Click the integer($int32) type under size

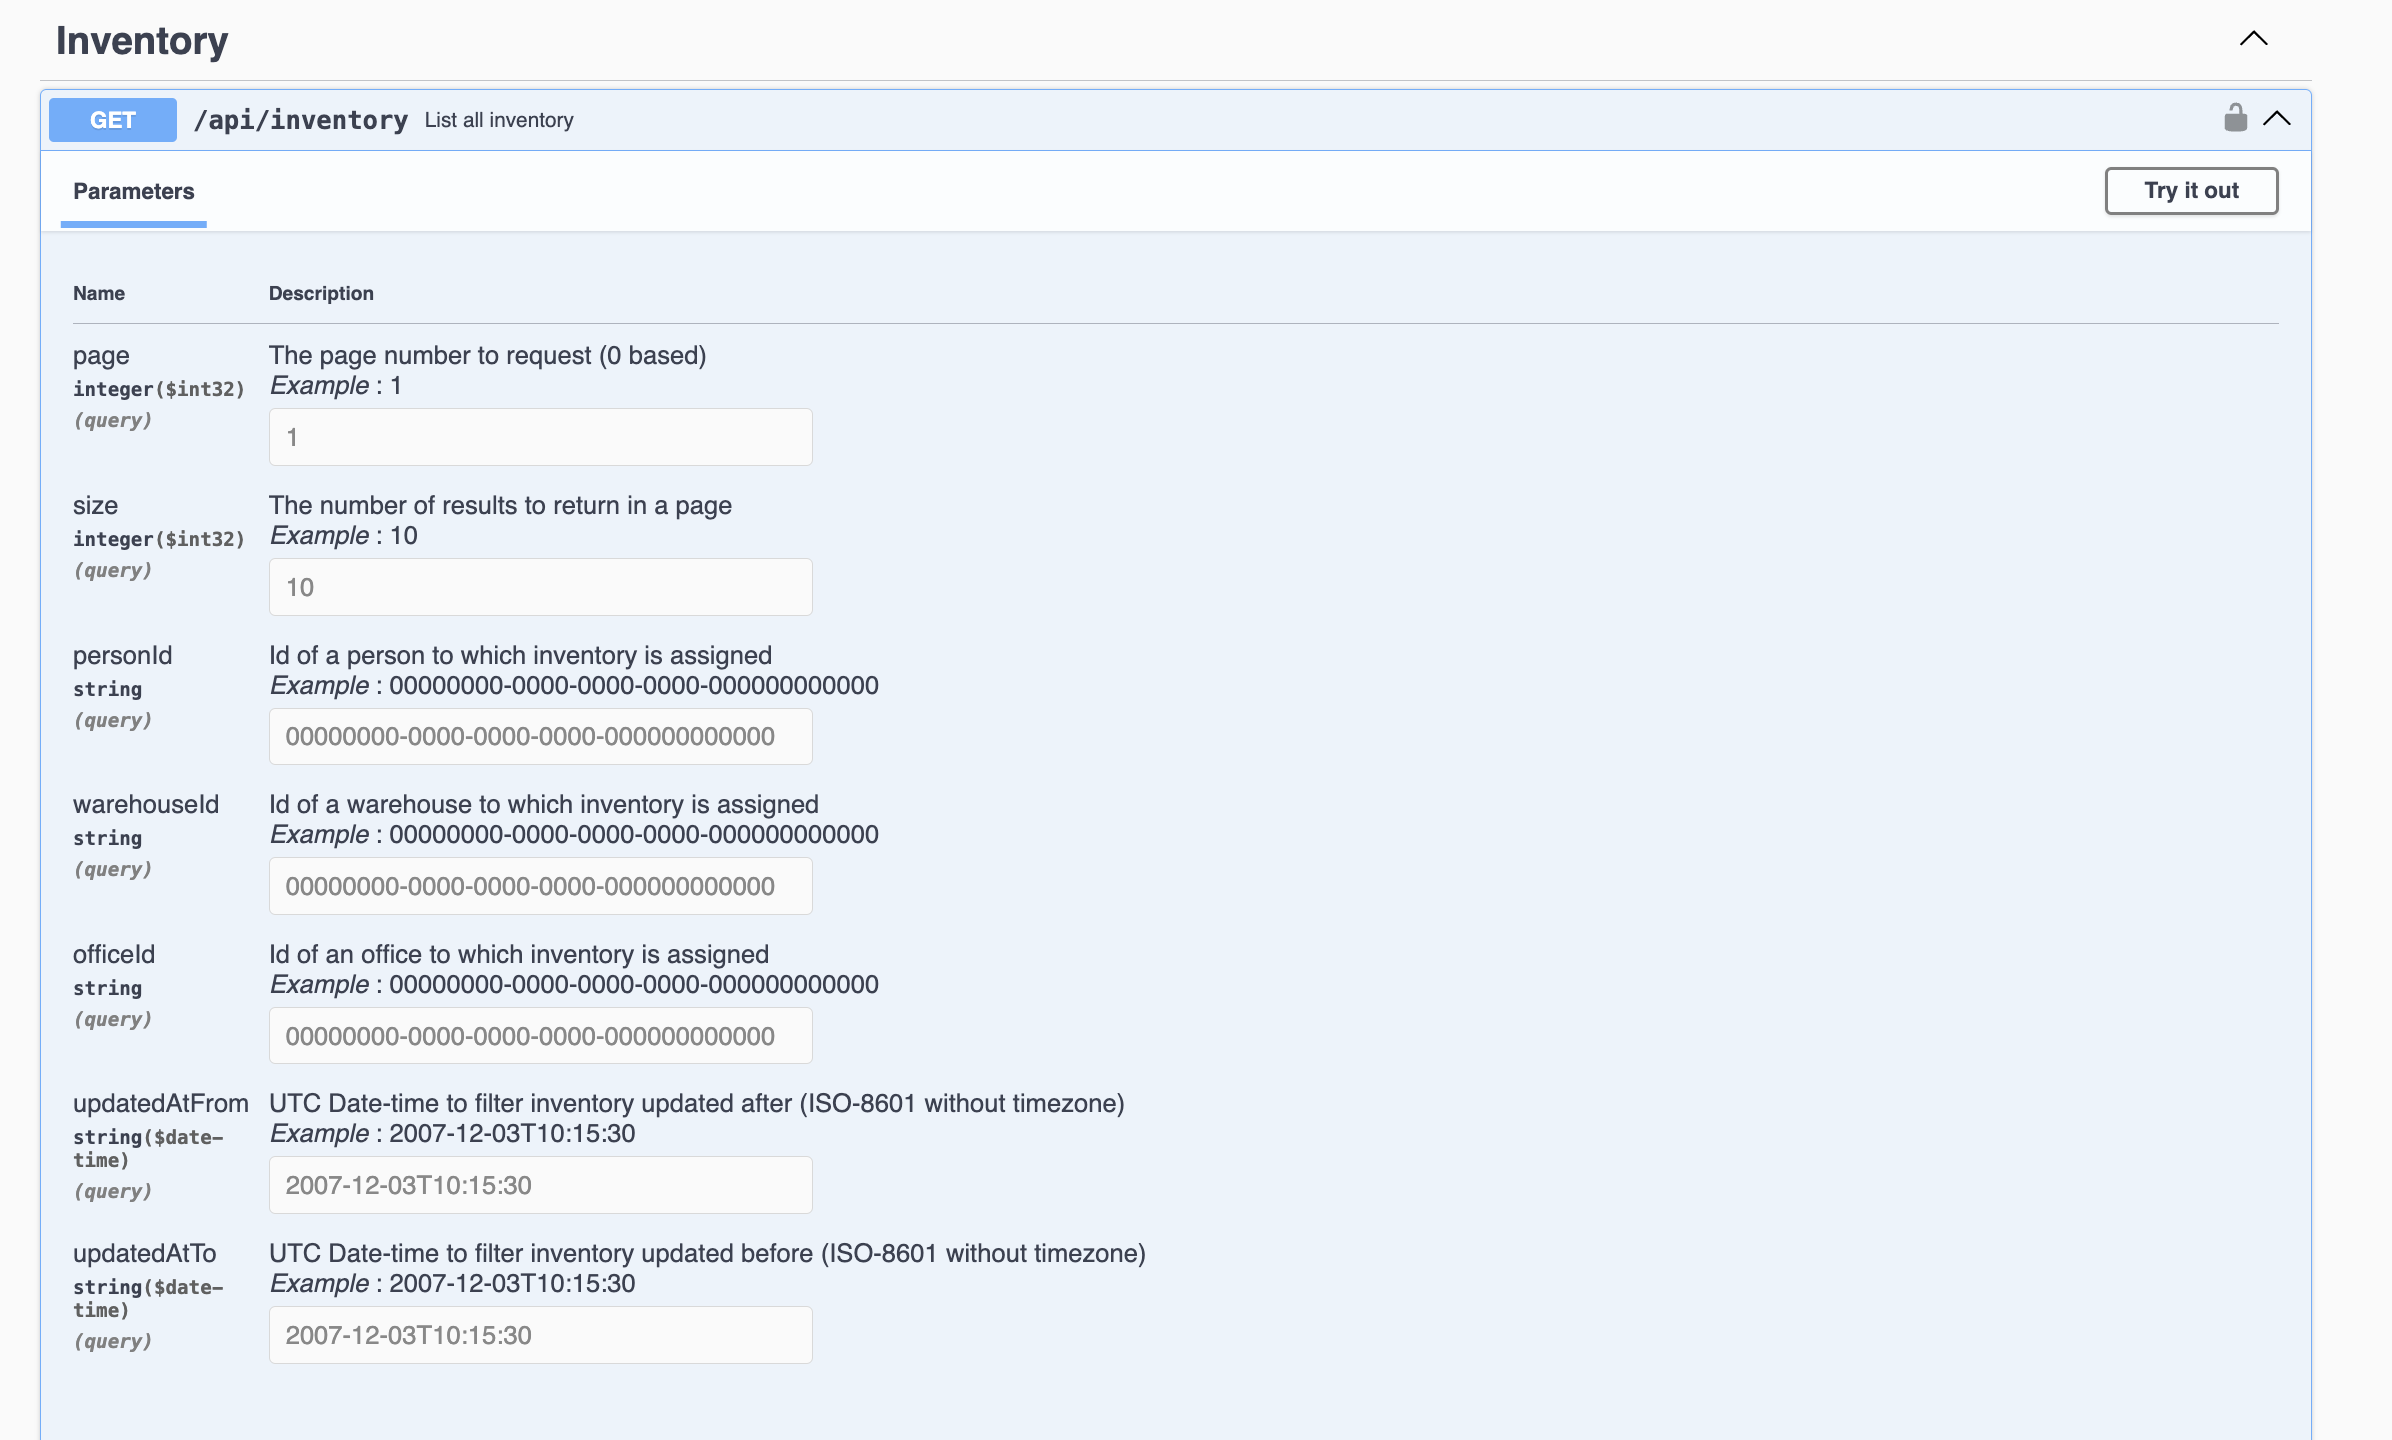click(158, 539)
